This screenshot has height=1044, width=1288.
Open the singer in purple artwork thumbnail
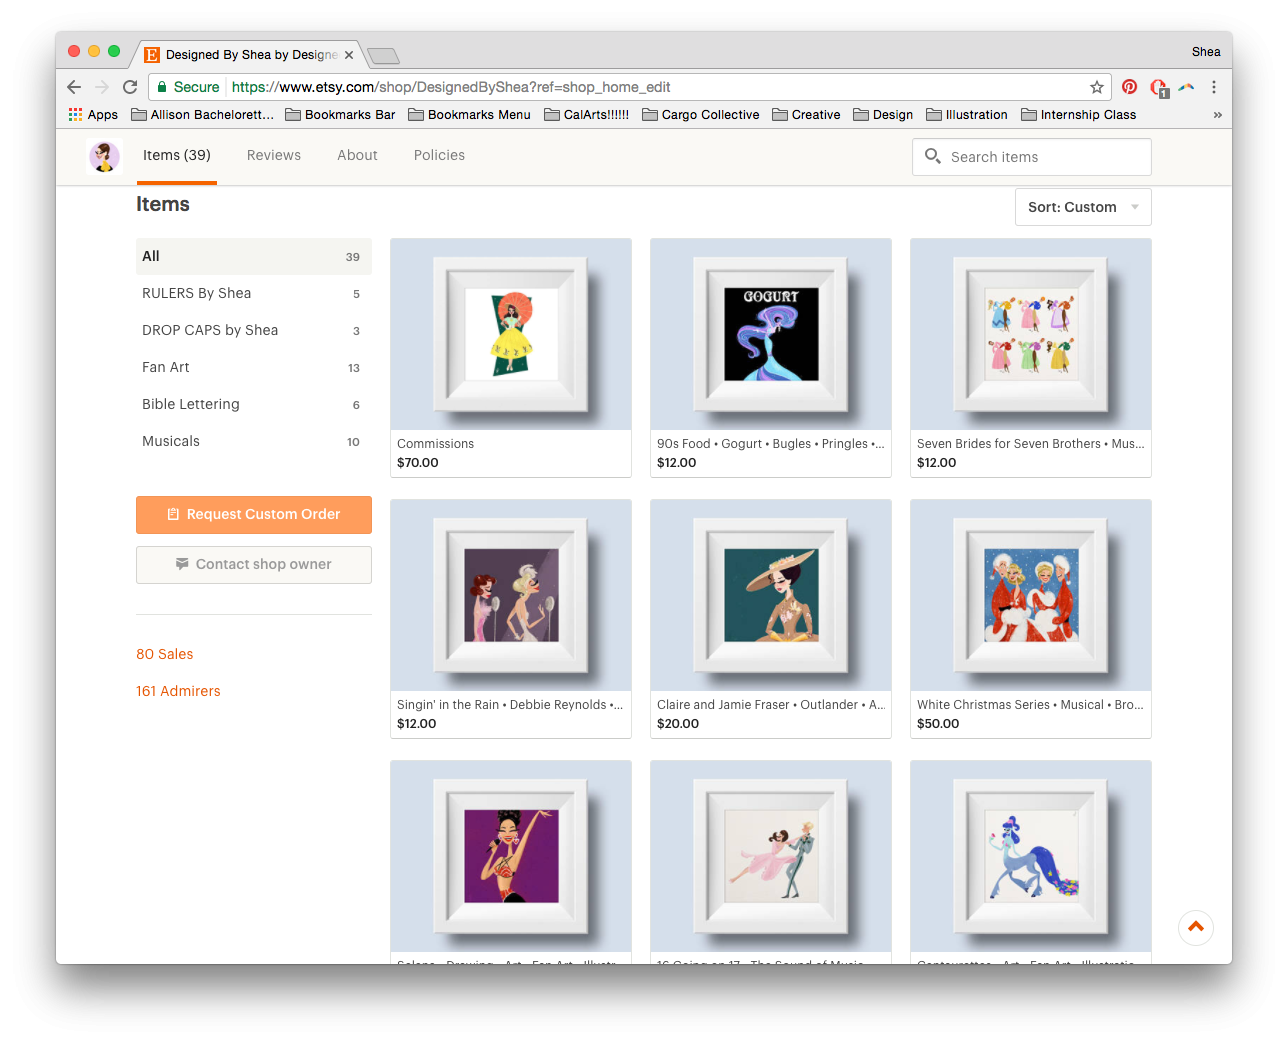point(511,856)
